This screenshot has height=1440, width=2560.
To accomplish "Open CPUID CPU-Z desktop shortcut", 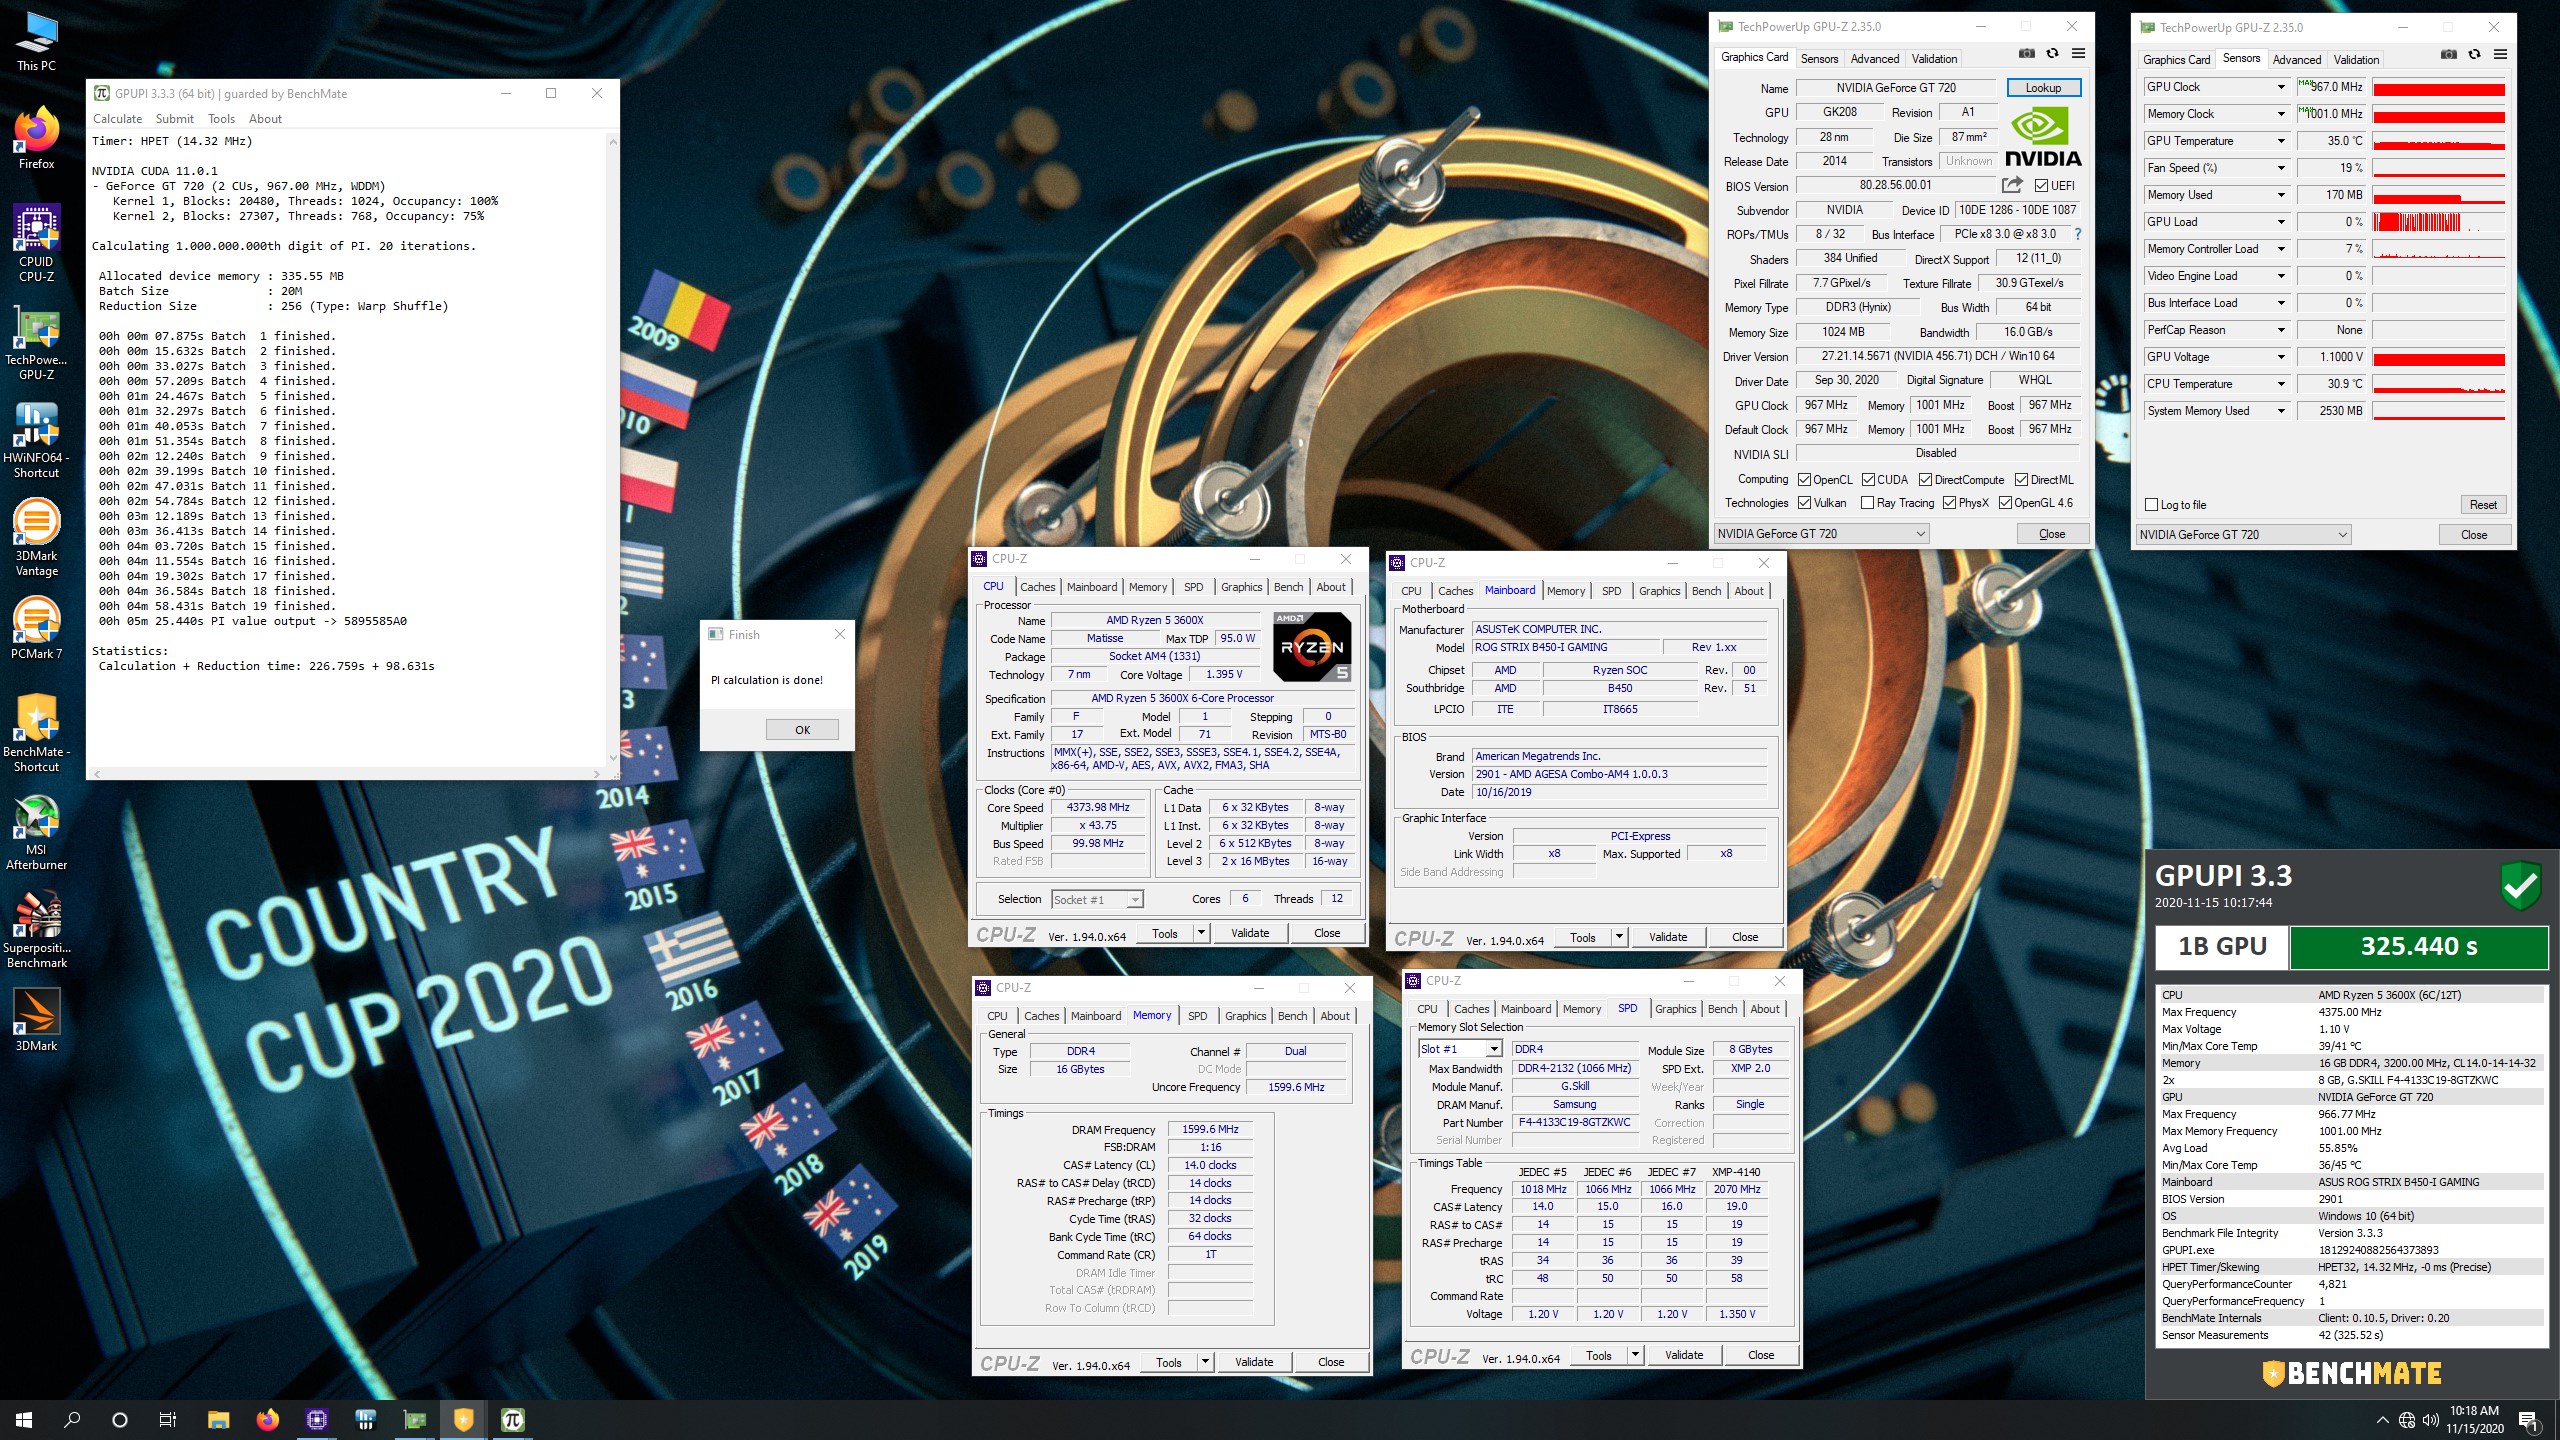I will point(36,243).
